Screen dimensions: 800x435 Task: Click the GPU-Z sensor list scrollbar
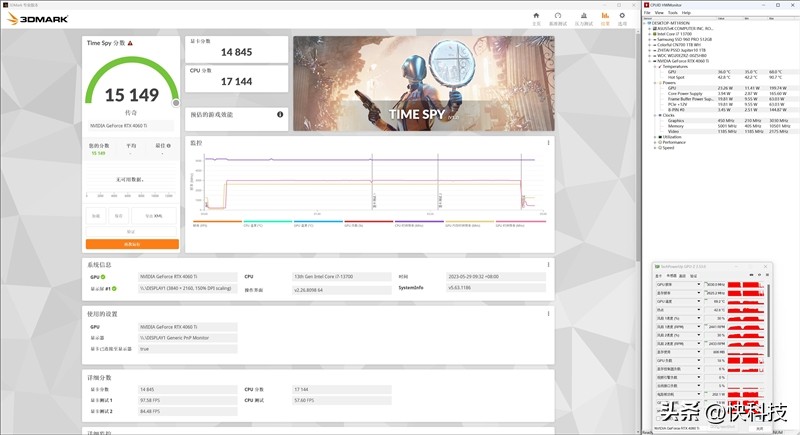coord(769,320)
